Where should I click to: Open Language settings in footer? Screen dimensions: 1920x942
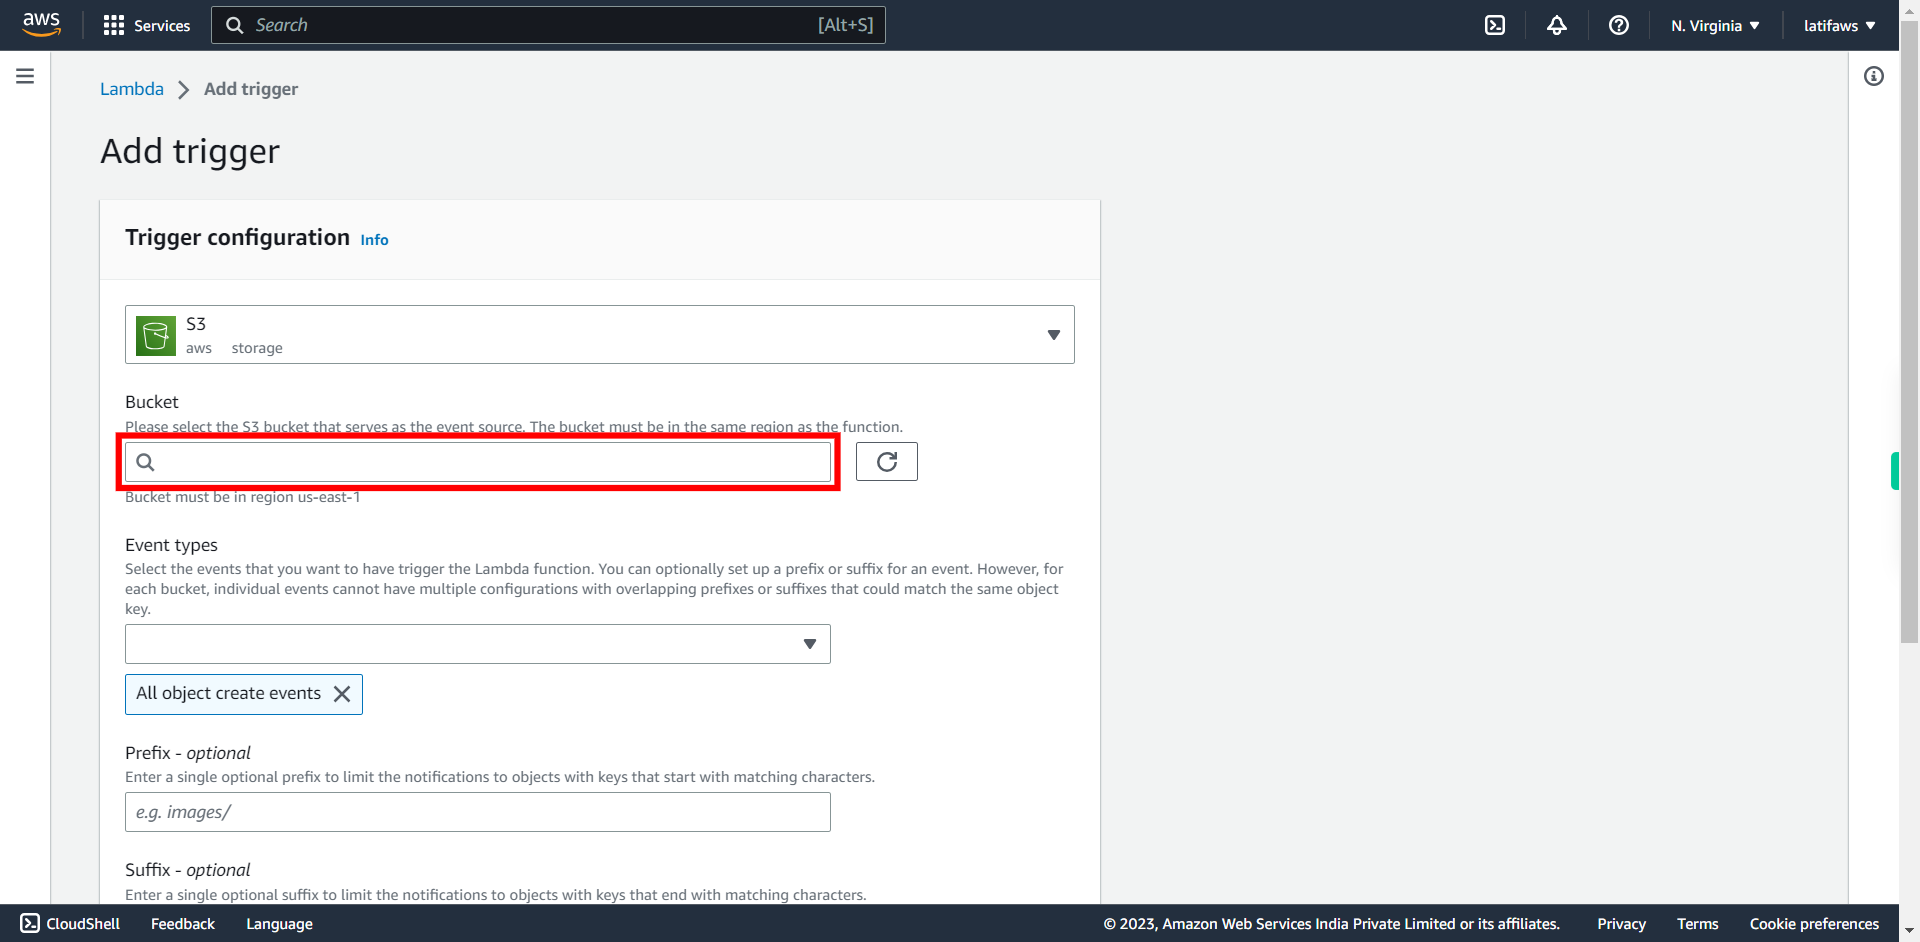point(280,924)
